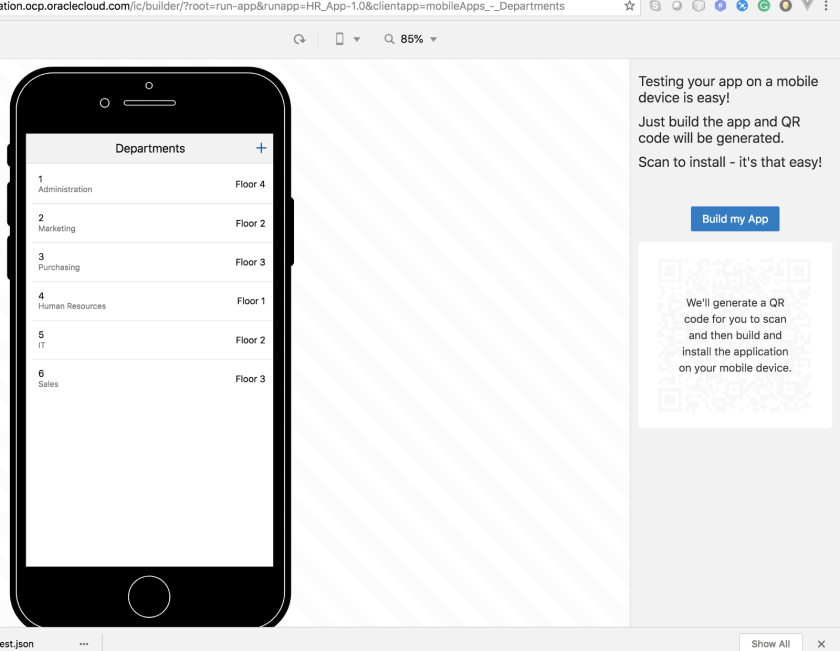Select the Administration department row
This screenshot has height=651, width=840.
[x=150, y=184]
